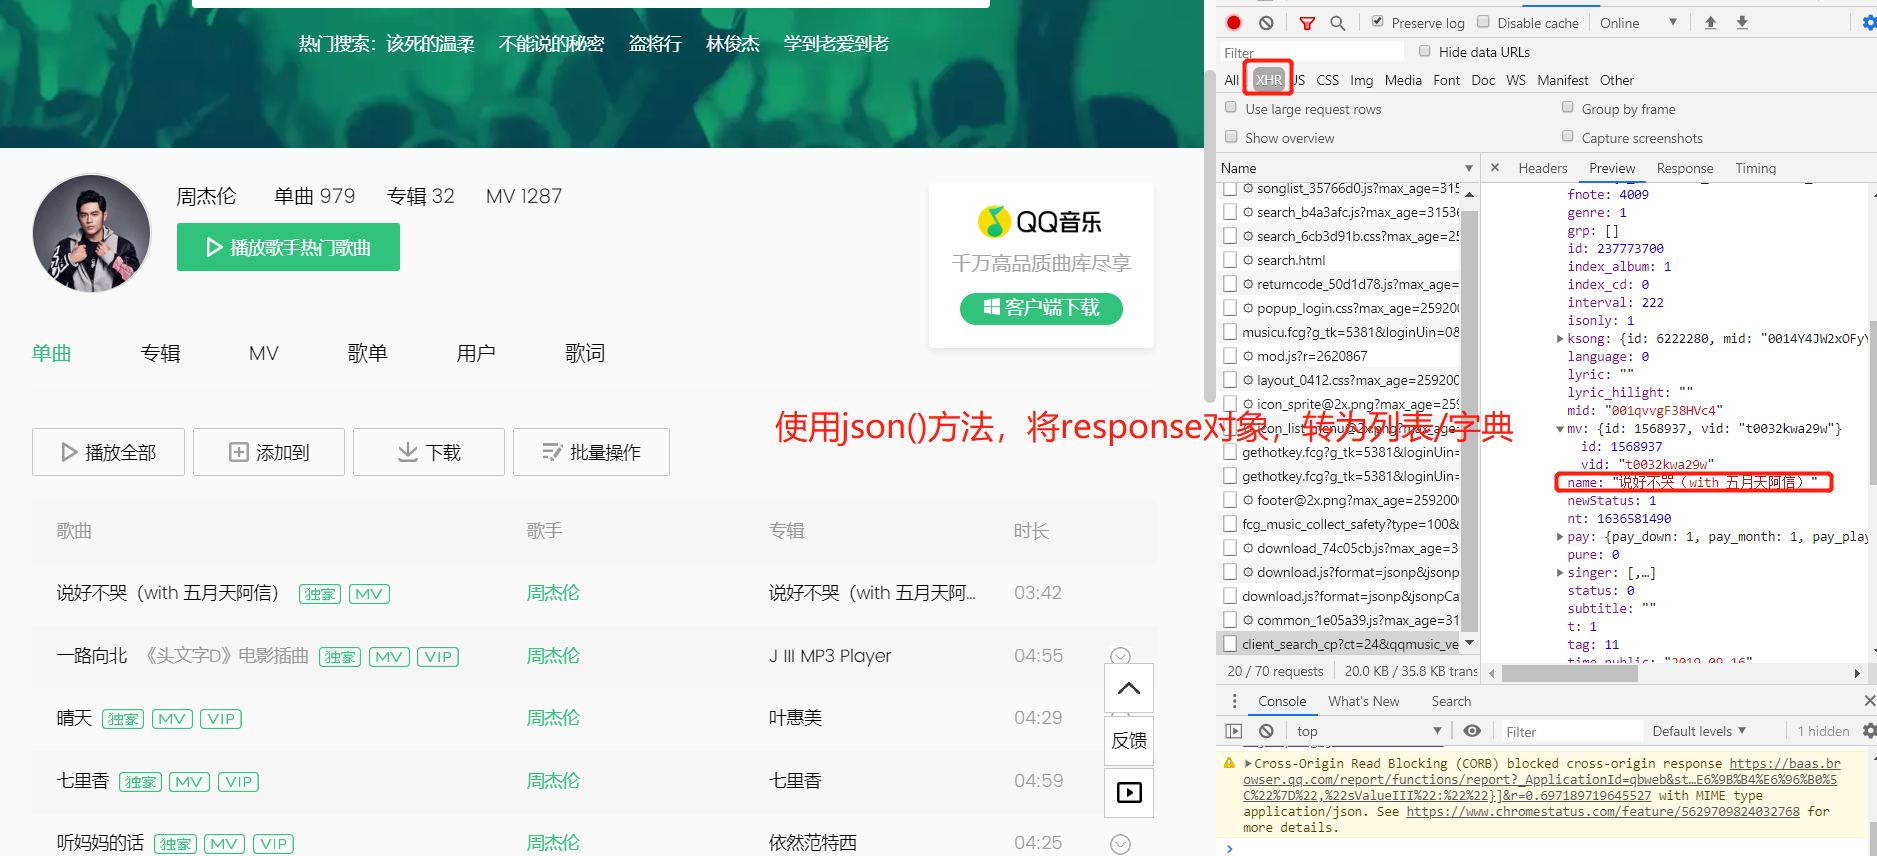Click the eye icon to create live expression
The image size is (1877, 856).
(1472, 731)
